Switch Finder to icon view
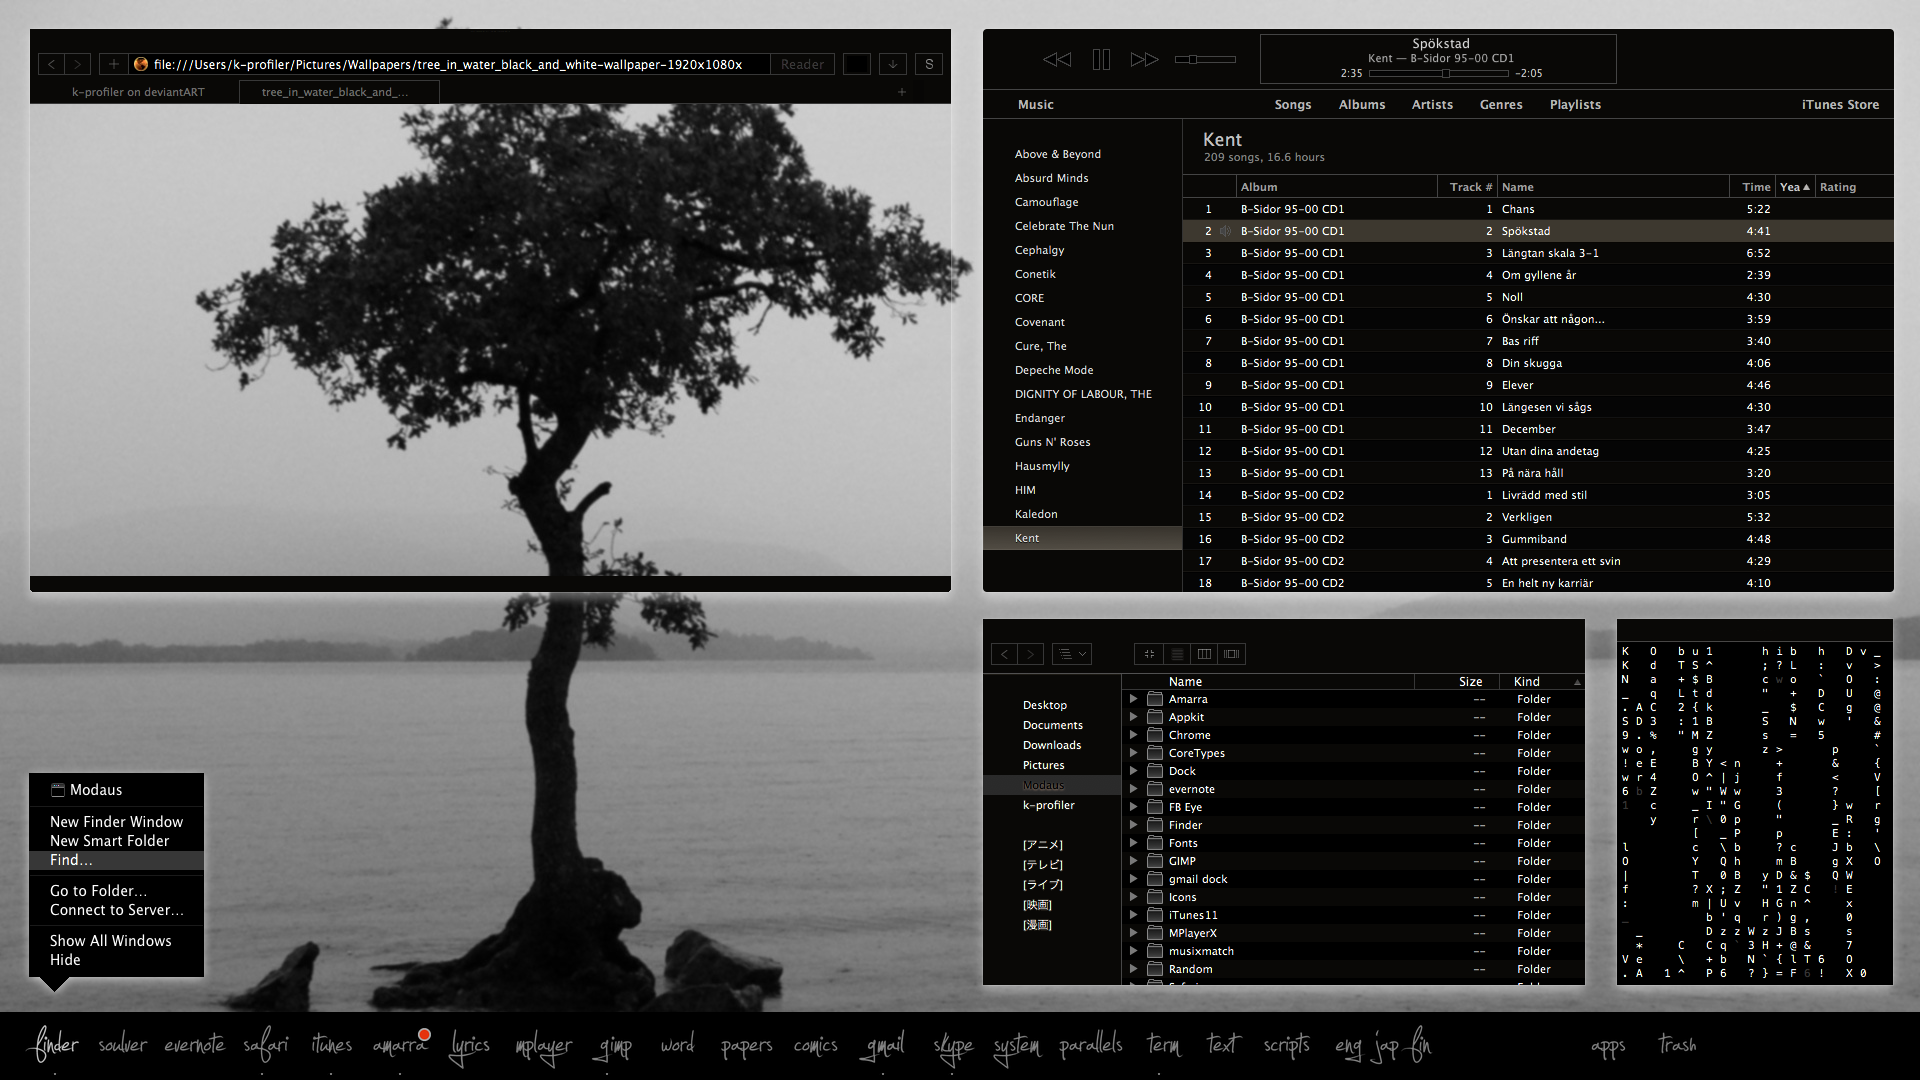This screenshot has width=1920, height=1080. 1149,654
